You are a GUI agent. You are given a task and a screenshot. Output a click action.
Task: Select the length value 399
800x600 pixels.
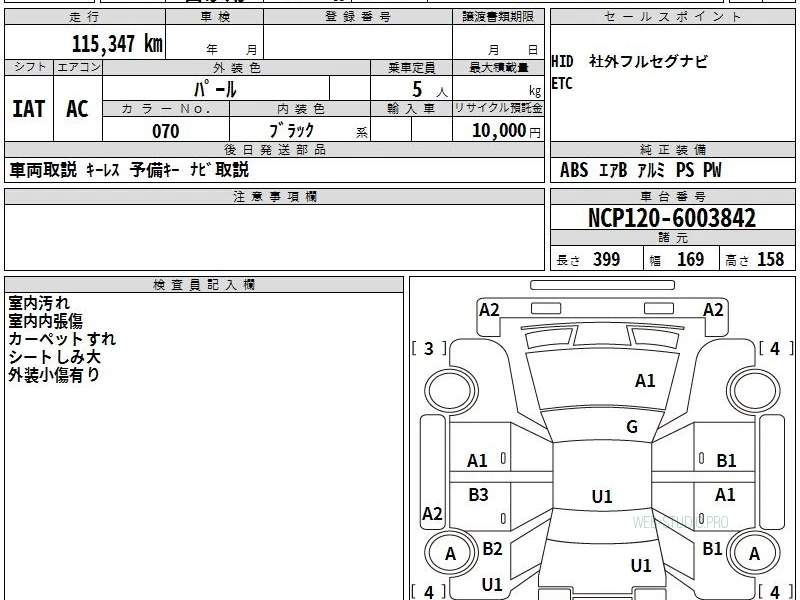[607, 259]
